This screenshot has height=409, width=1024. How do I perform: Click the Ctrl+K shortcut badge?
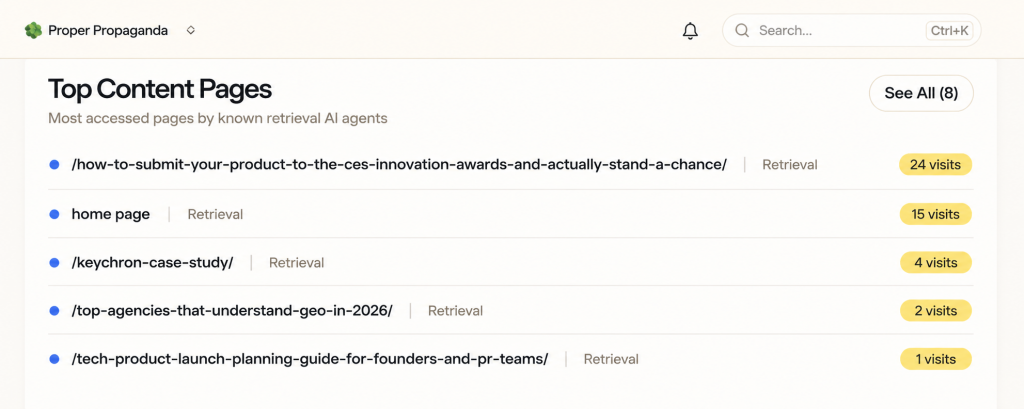[949, 31]
